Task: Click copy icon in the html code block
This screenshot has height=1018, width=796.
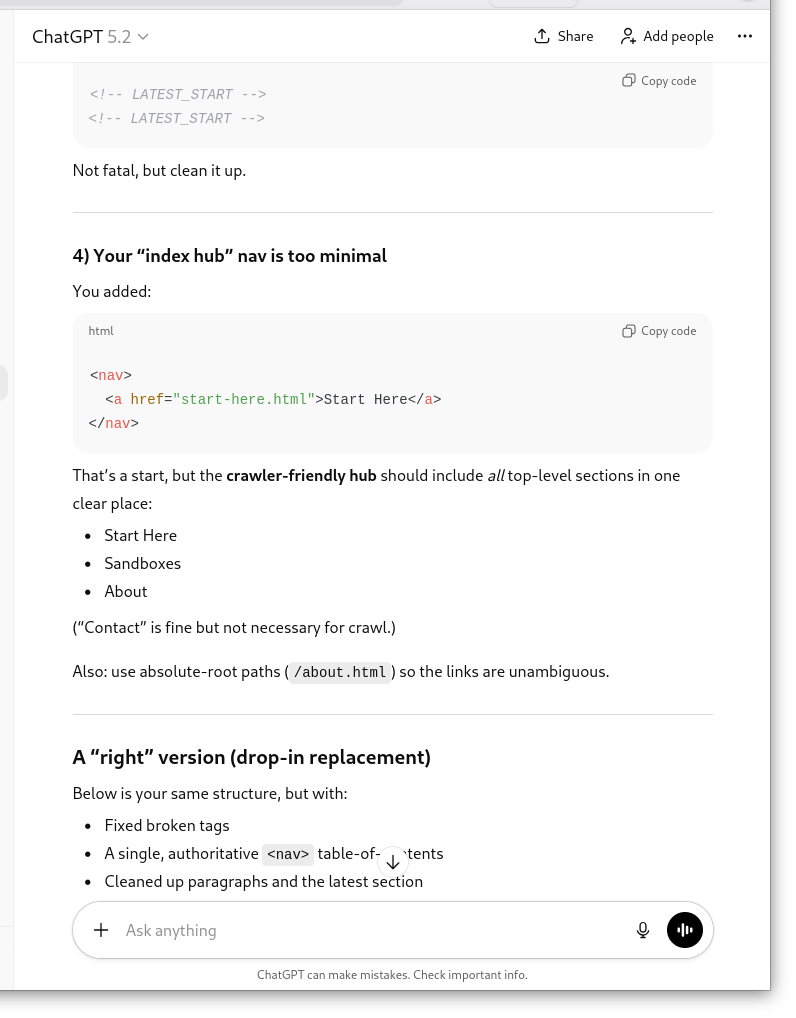Action: pyautogui.click(x=629, y=331)
